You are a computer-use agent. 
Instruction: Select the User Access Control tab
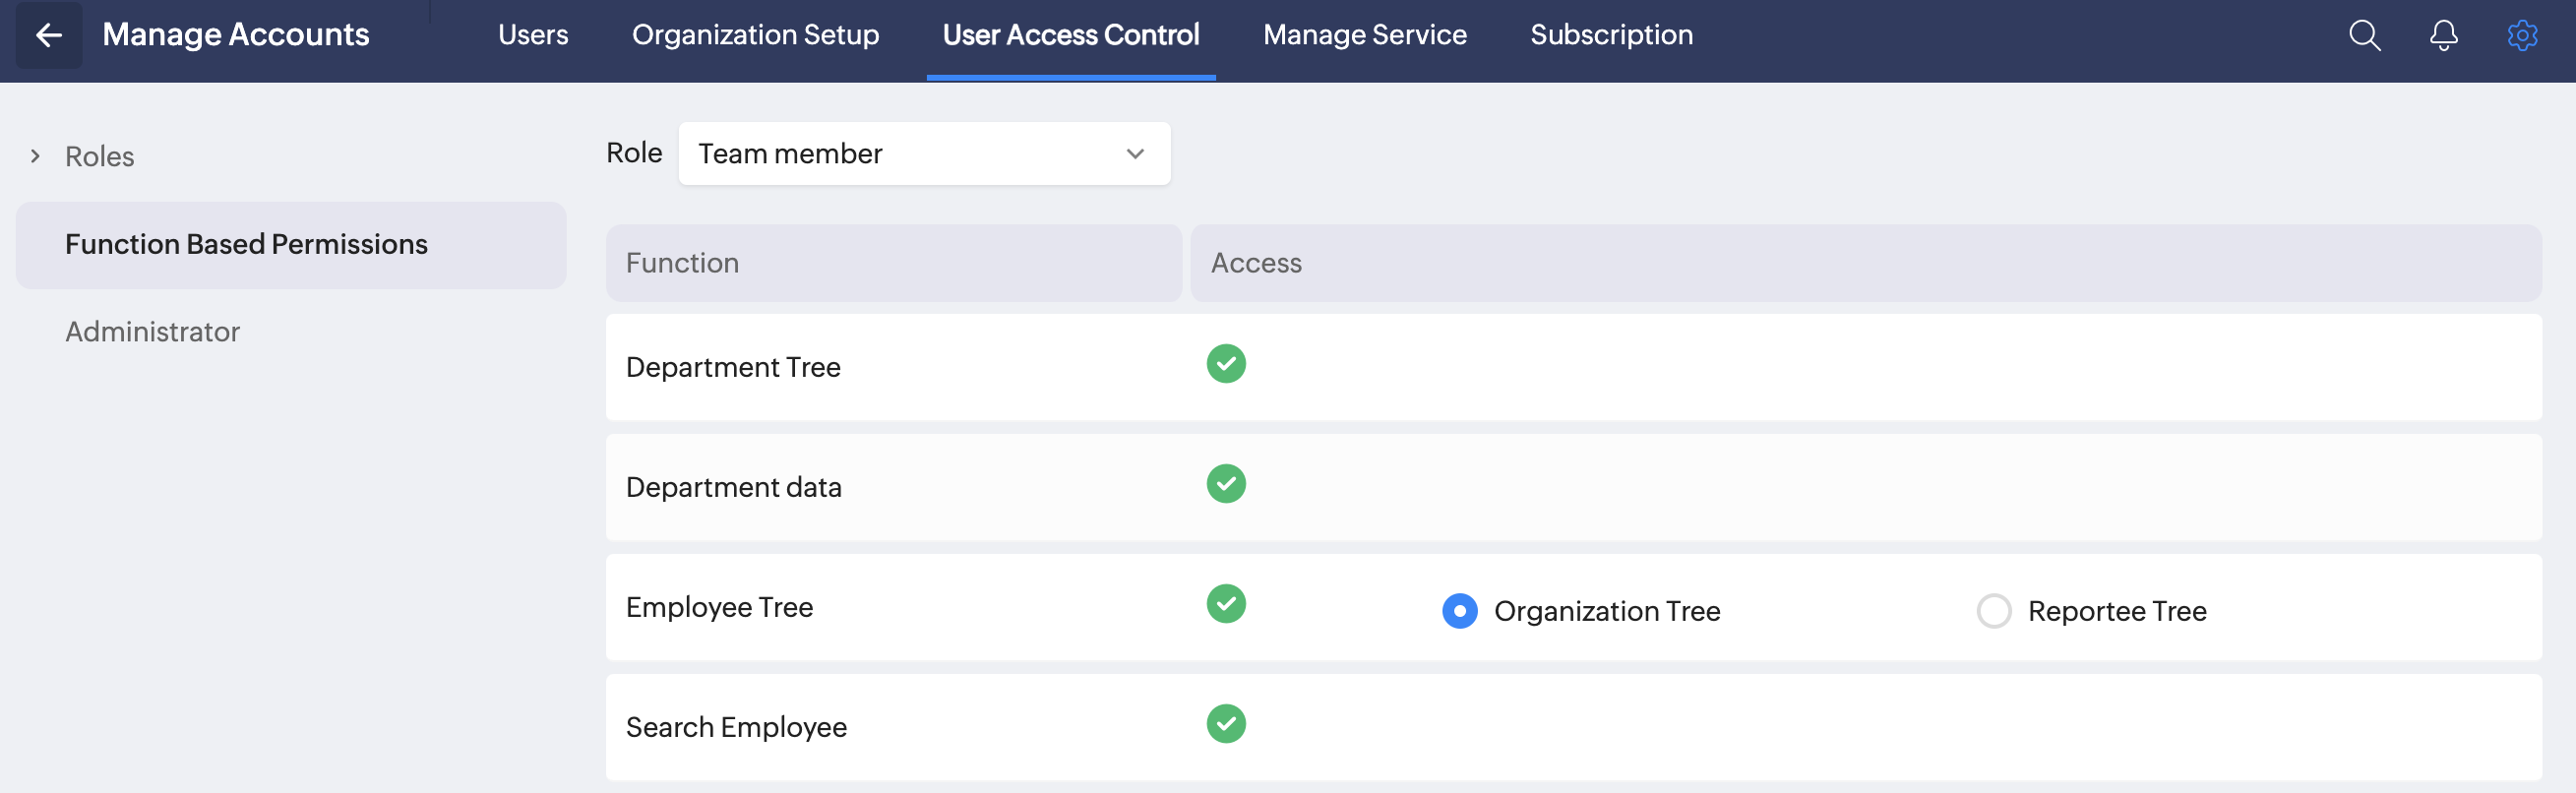click(x=1070, y=35)
